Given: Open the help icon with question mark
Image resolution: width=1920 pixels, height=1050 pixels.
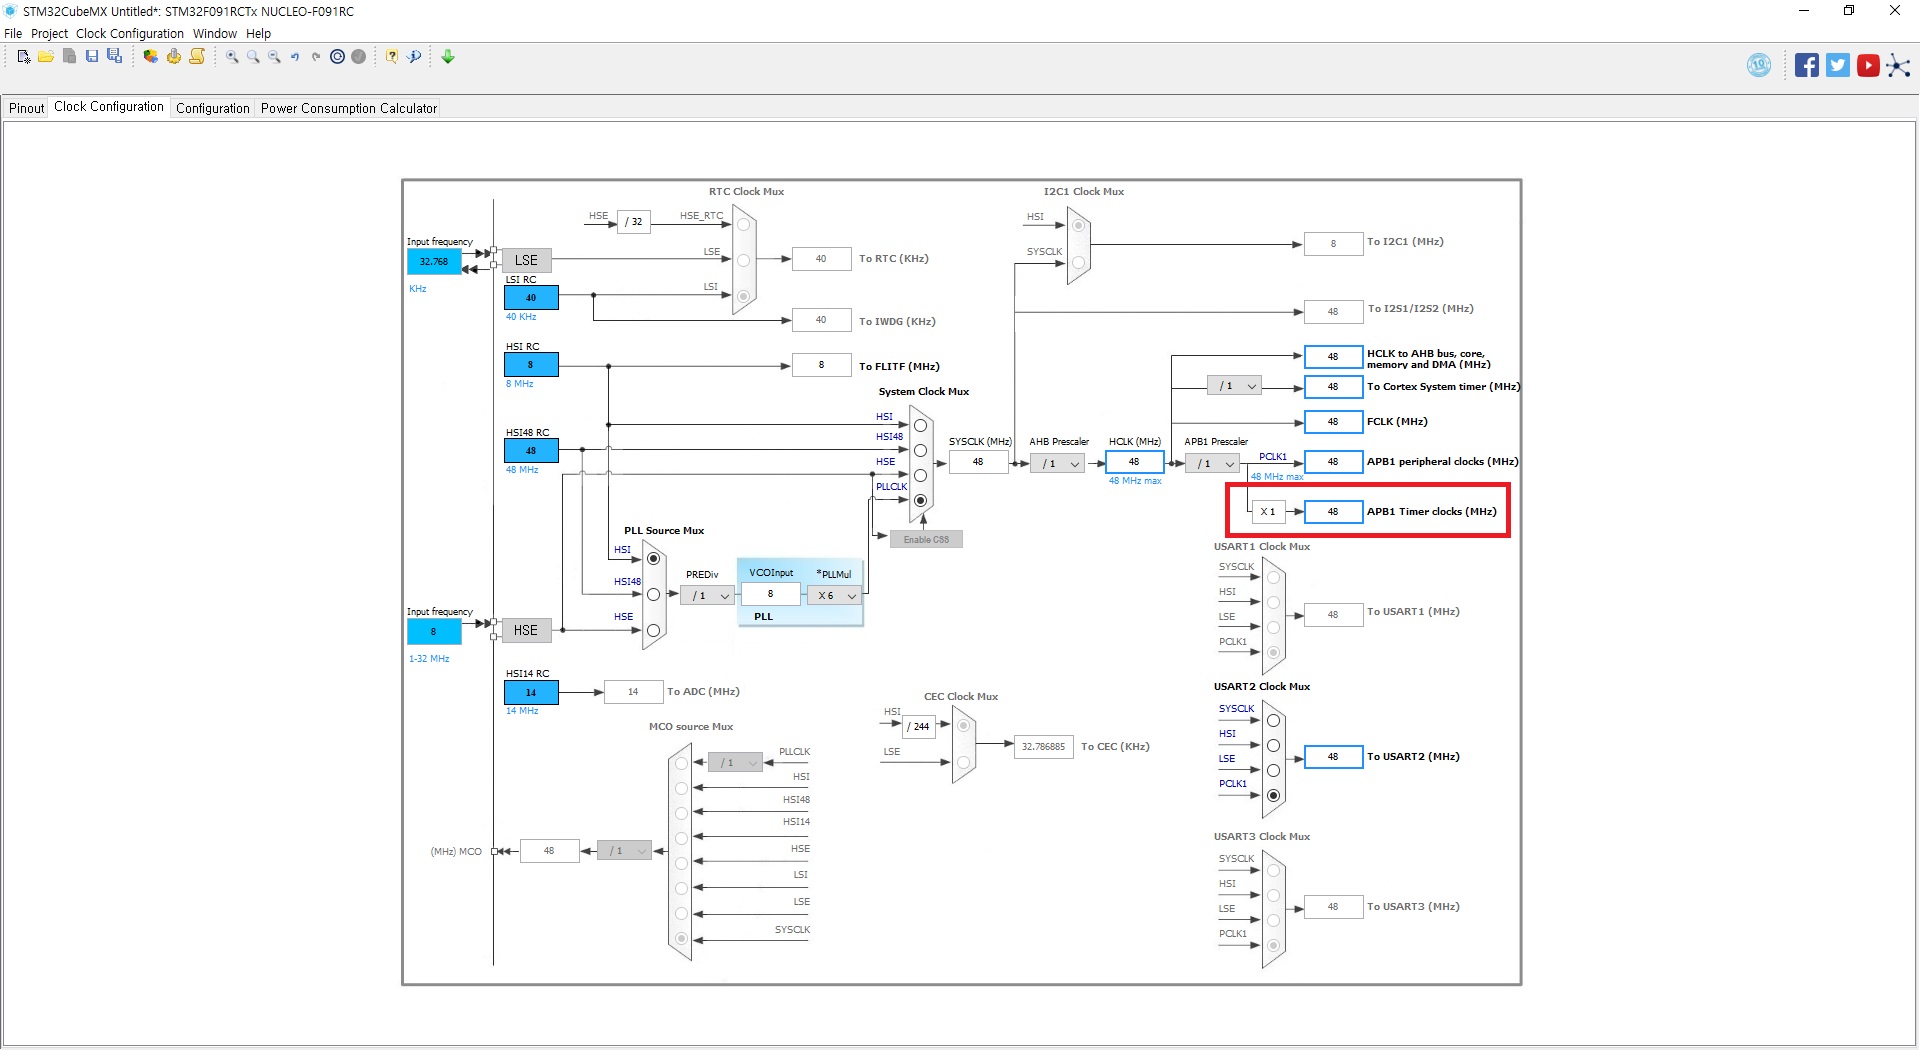Looking at the screenshot, I should coord(392,57).
